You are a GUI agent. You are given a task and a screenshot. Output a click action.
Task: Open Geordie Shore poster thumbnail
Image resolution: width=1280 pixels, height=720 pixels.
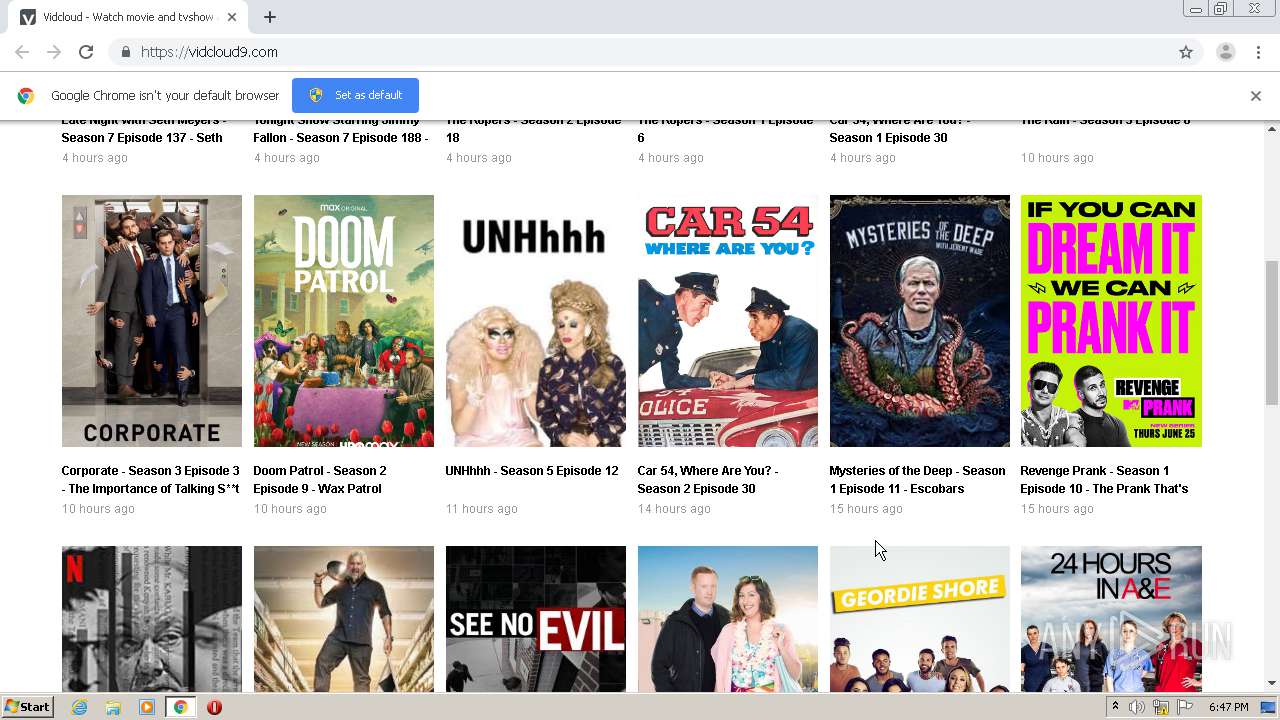click(x=920, y=619)
